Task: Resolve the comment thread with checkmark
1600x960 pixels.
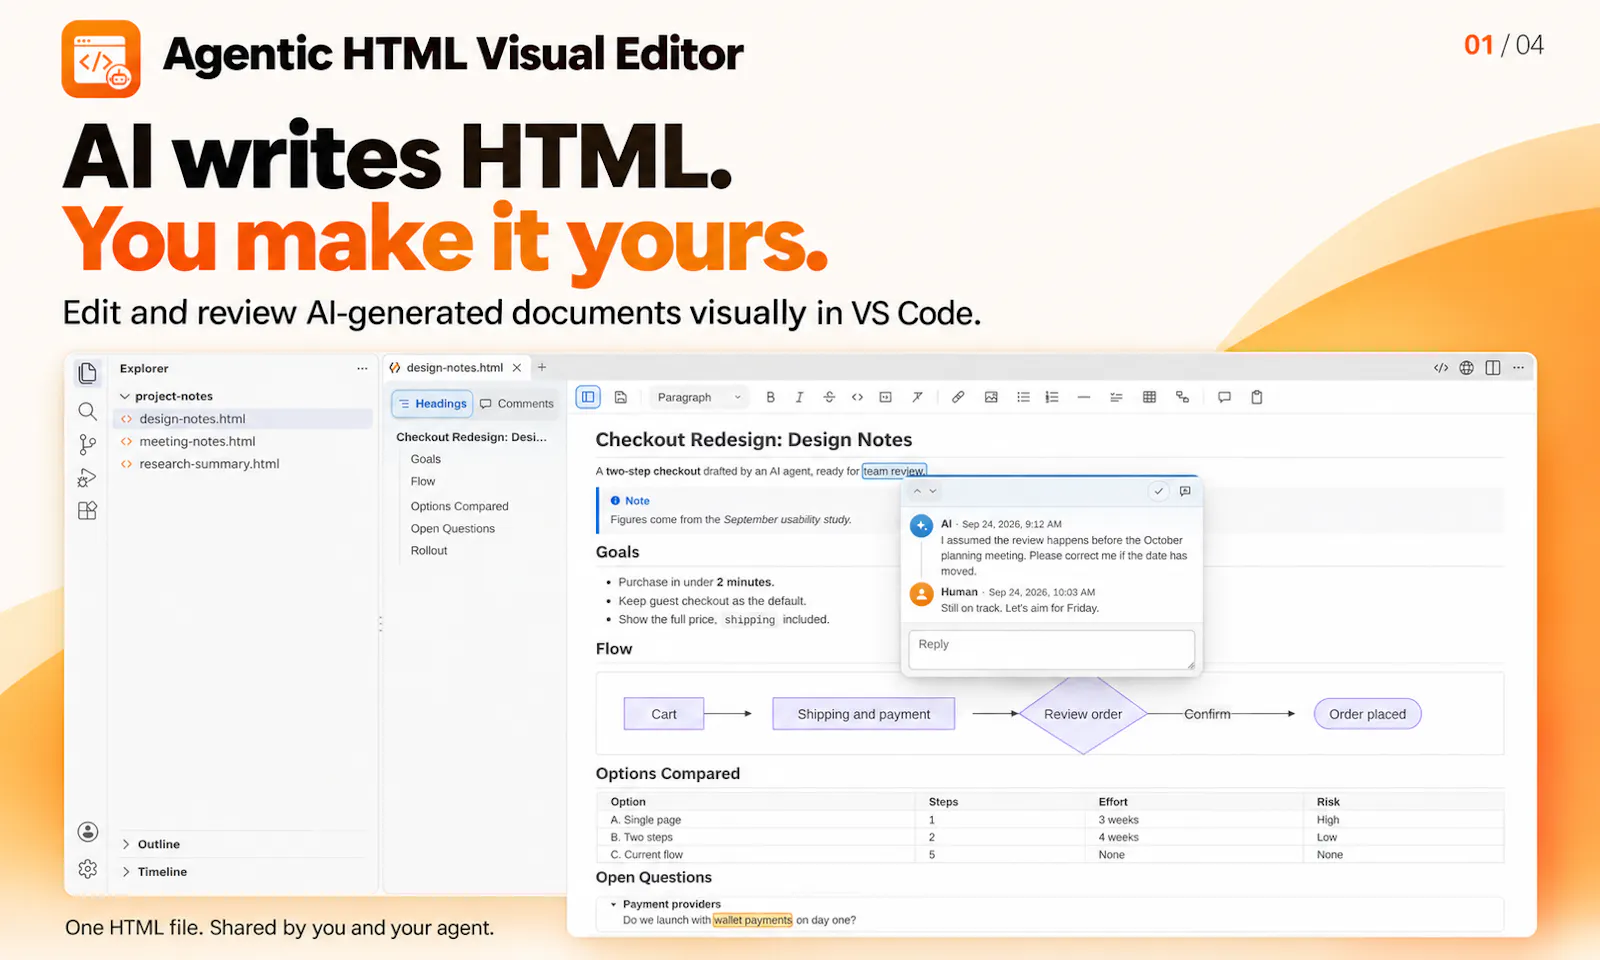Action: (x=1158, y=491)
